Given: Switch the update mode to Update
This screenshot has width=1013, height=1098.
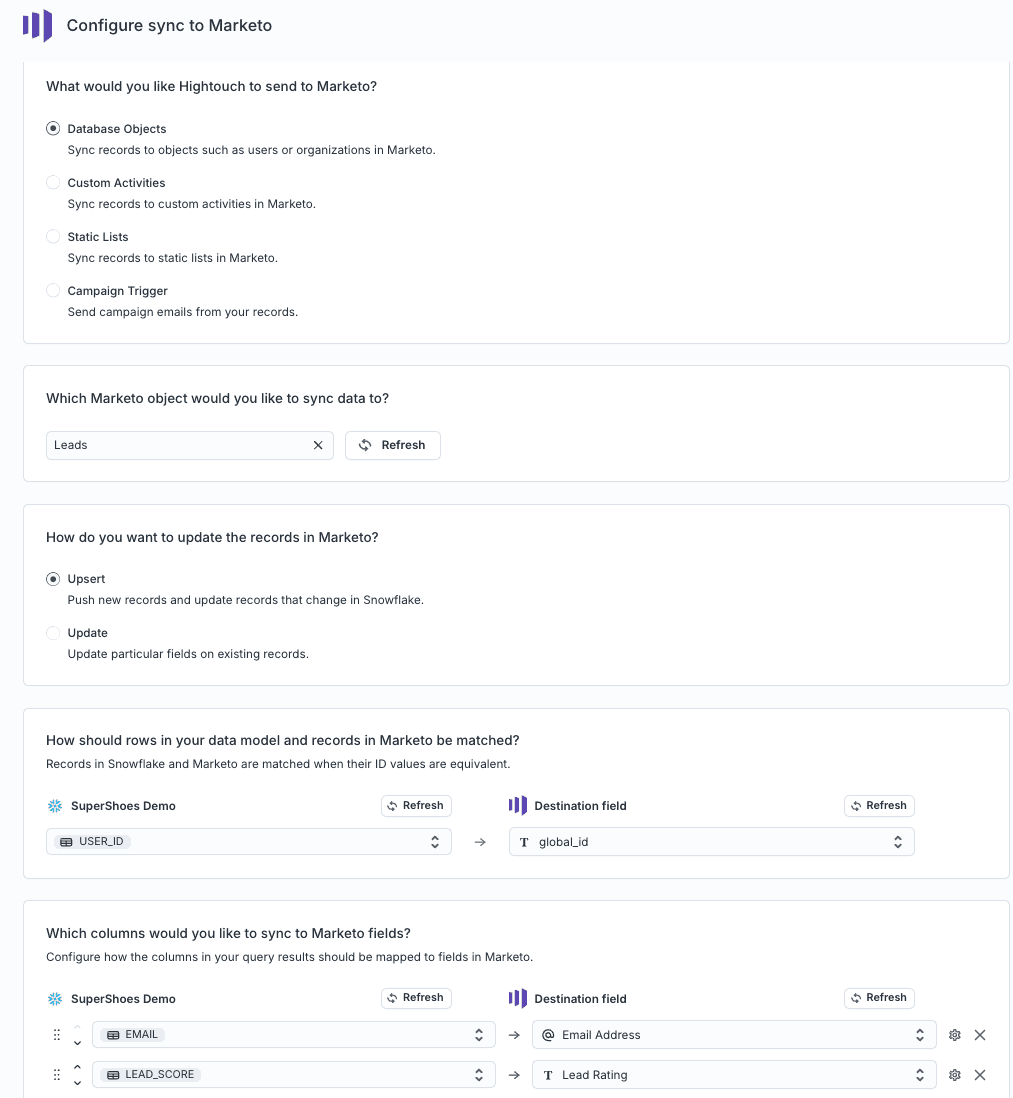Looking at the screenshot, I should pos(53,633).
